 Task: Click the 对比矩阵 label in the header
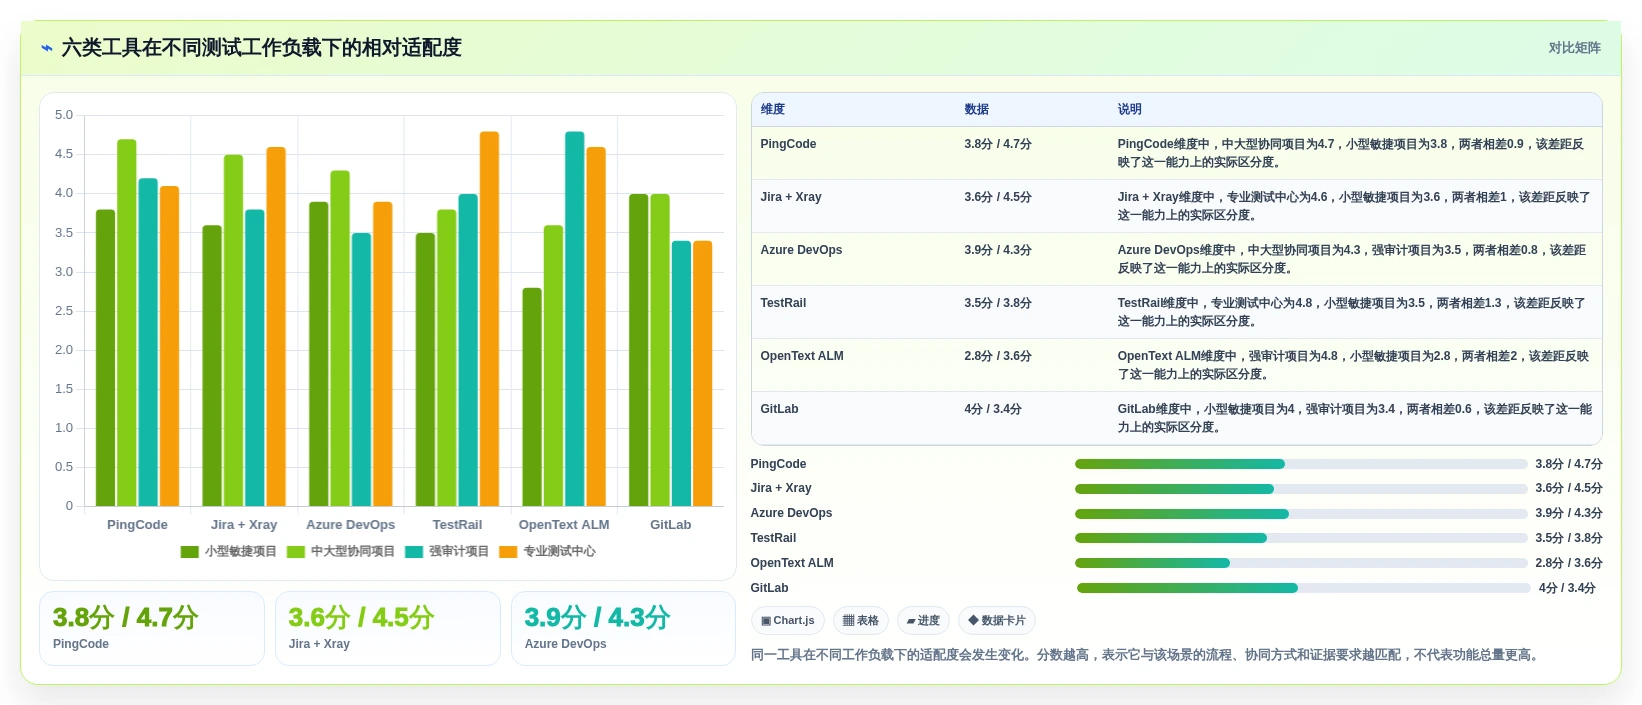pyautogui.click(x=1574, y=48)
